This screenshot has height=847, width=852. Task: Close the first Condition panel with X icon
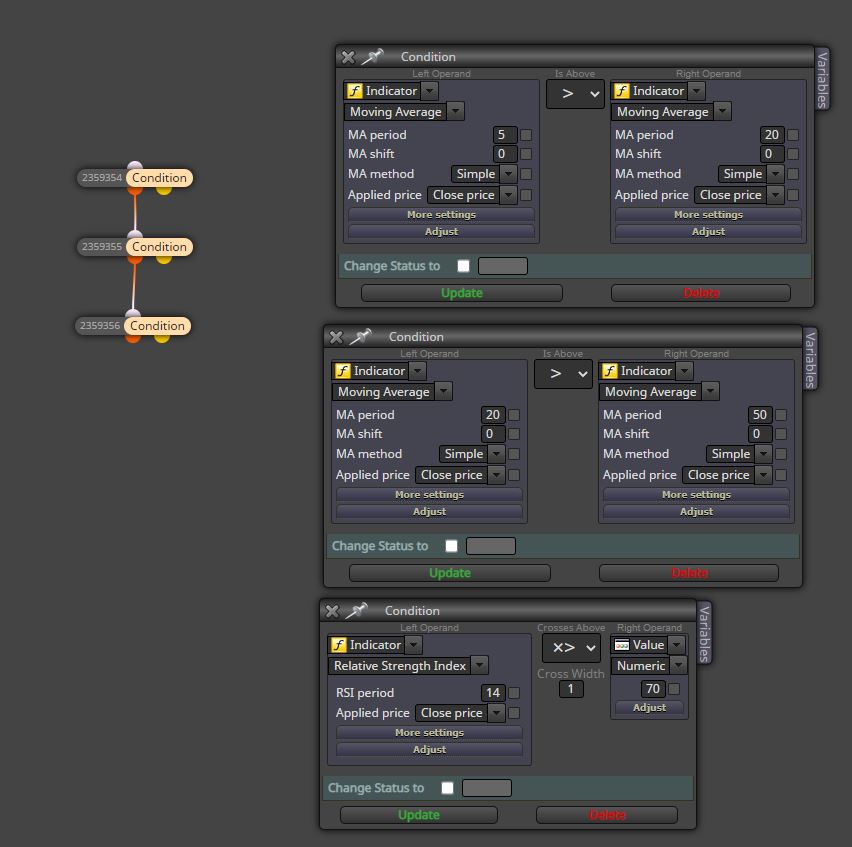click(348, 57)
